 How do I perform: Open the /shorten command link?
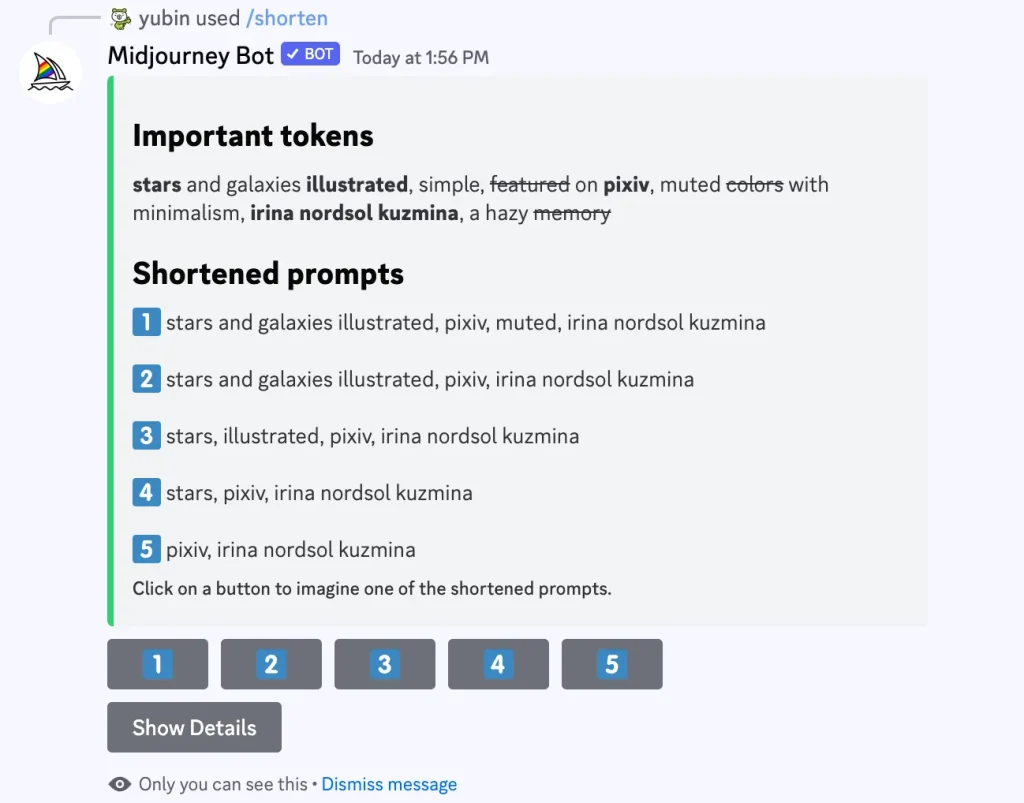click(287, 18)
